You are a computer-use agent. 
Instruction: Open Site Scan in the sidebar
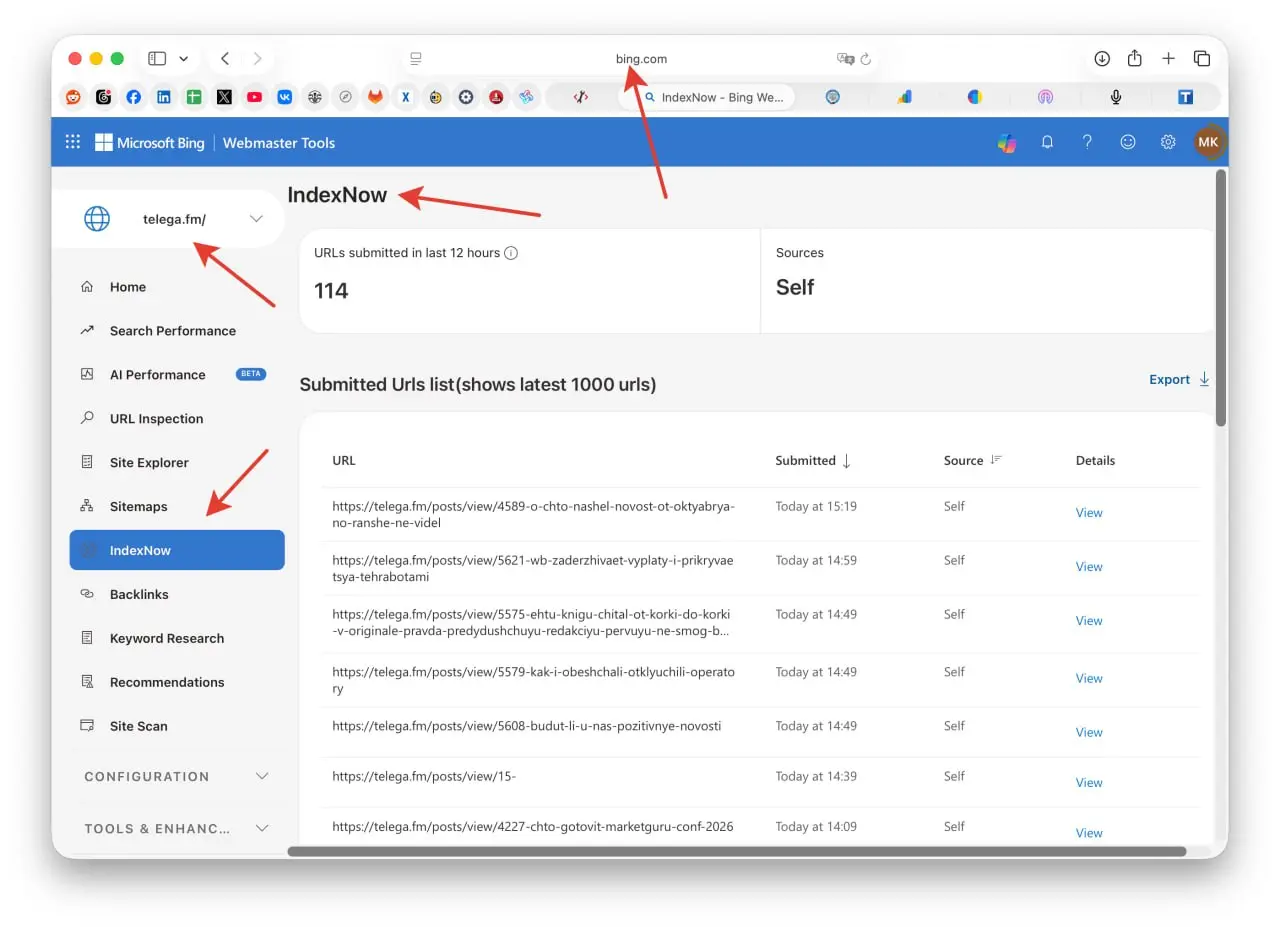[x=177, y=726]
